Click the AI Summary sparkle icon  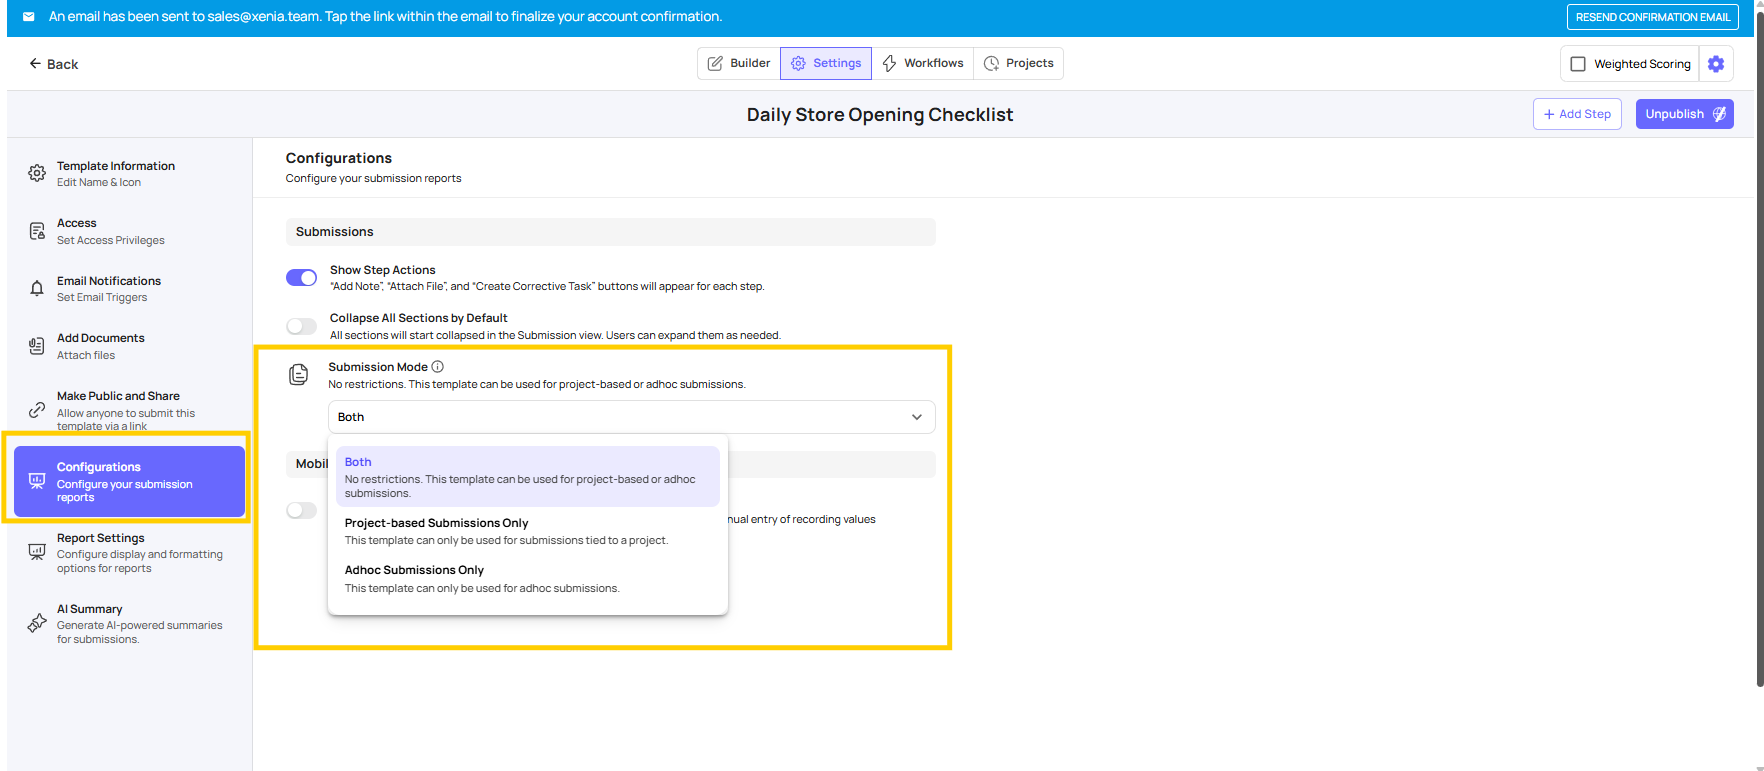(x=37, y=623)
